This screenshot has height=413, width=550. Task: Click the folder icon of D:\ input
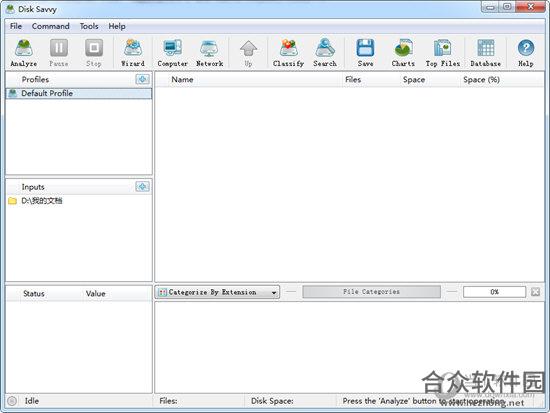coord(12,201)
